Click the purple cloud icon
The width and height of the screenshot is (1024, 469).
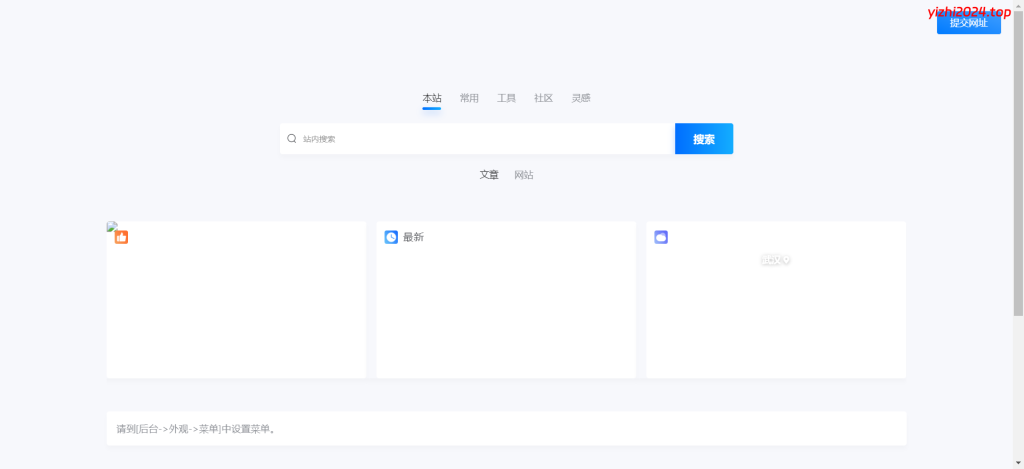pyautogui.click(x=661, y=237)
